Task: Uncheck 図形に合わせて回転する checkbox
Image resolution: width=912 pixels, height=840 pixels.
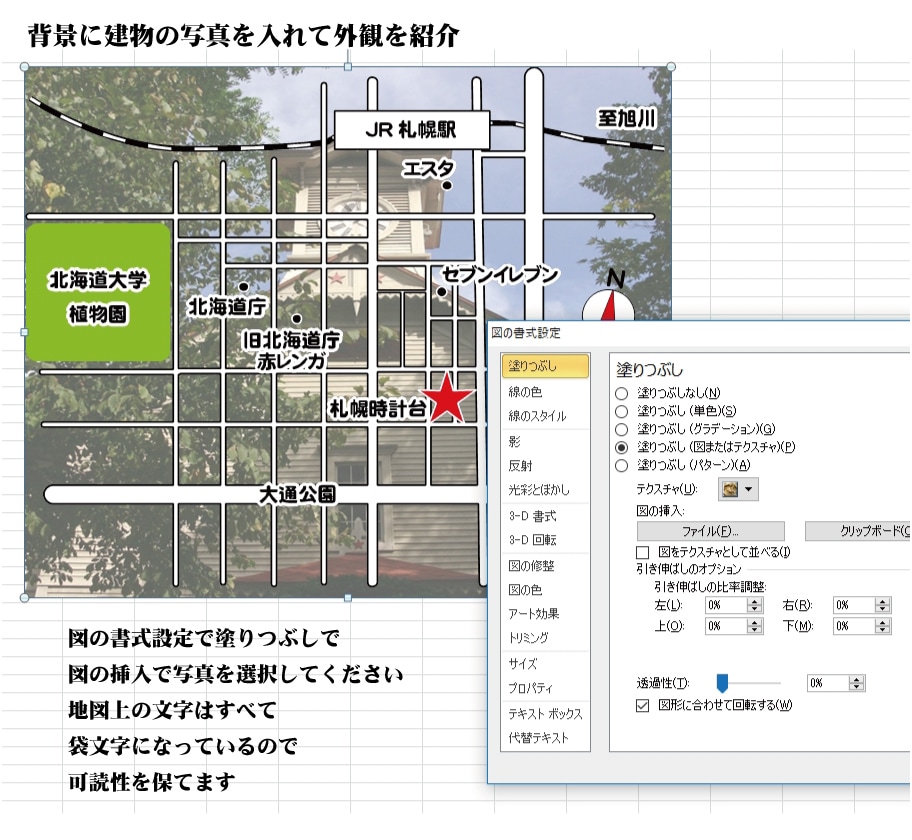Action: pos(643,706)
